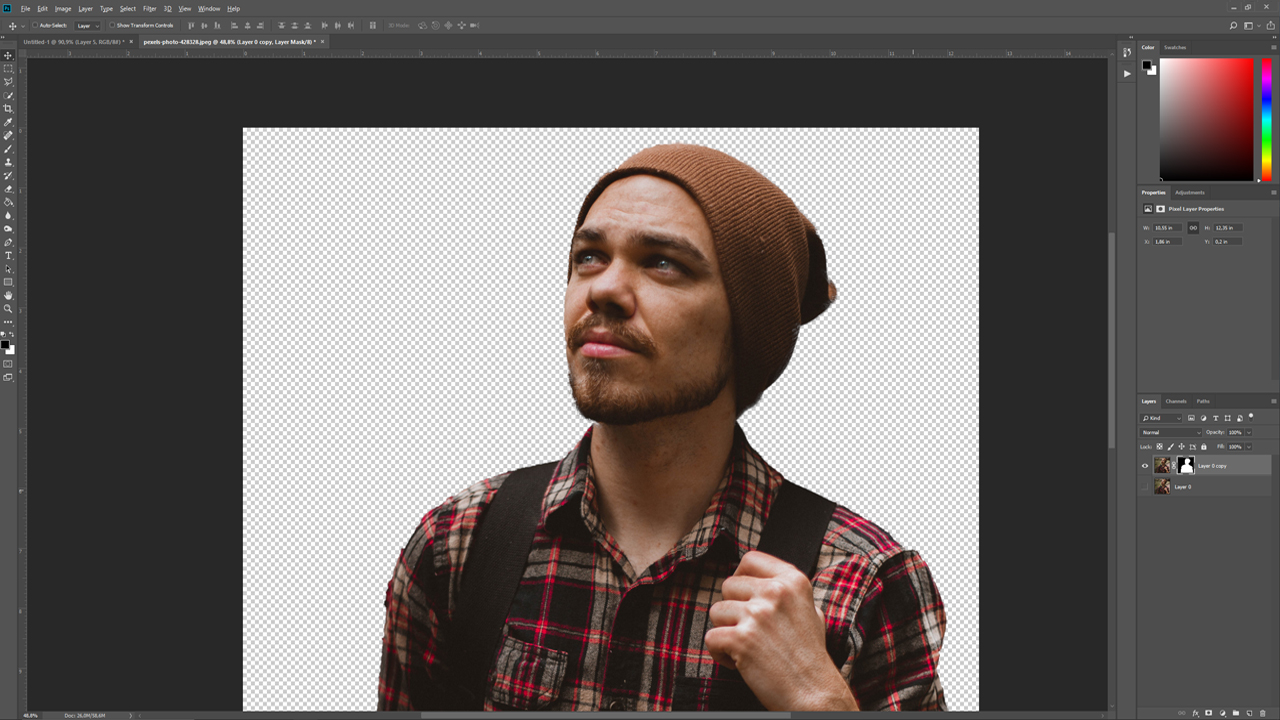This screenshot has height=720, width=1280.
Task: Select the Hand tool
Action: (9, 296)
